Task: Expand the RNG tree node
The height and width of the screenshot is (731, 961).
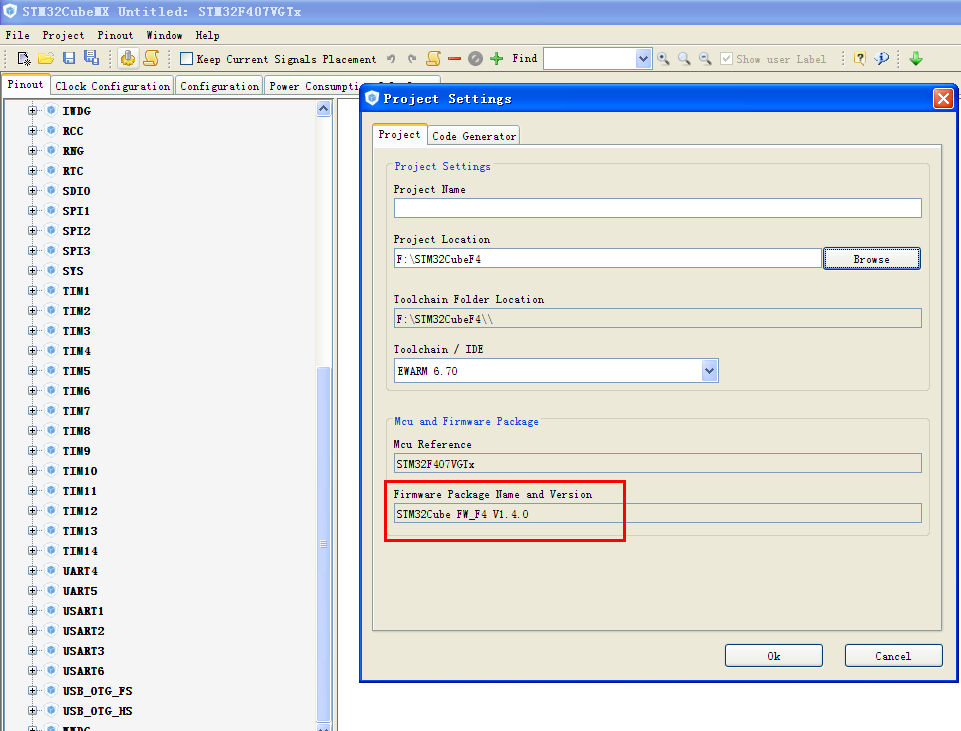Action: (32, 150)
